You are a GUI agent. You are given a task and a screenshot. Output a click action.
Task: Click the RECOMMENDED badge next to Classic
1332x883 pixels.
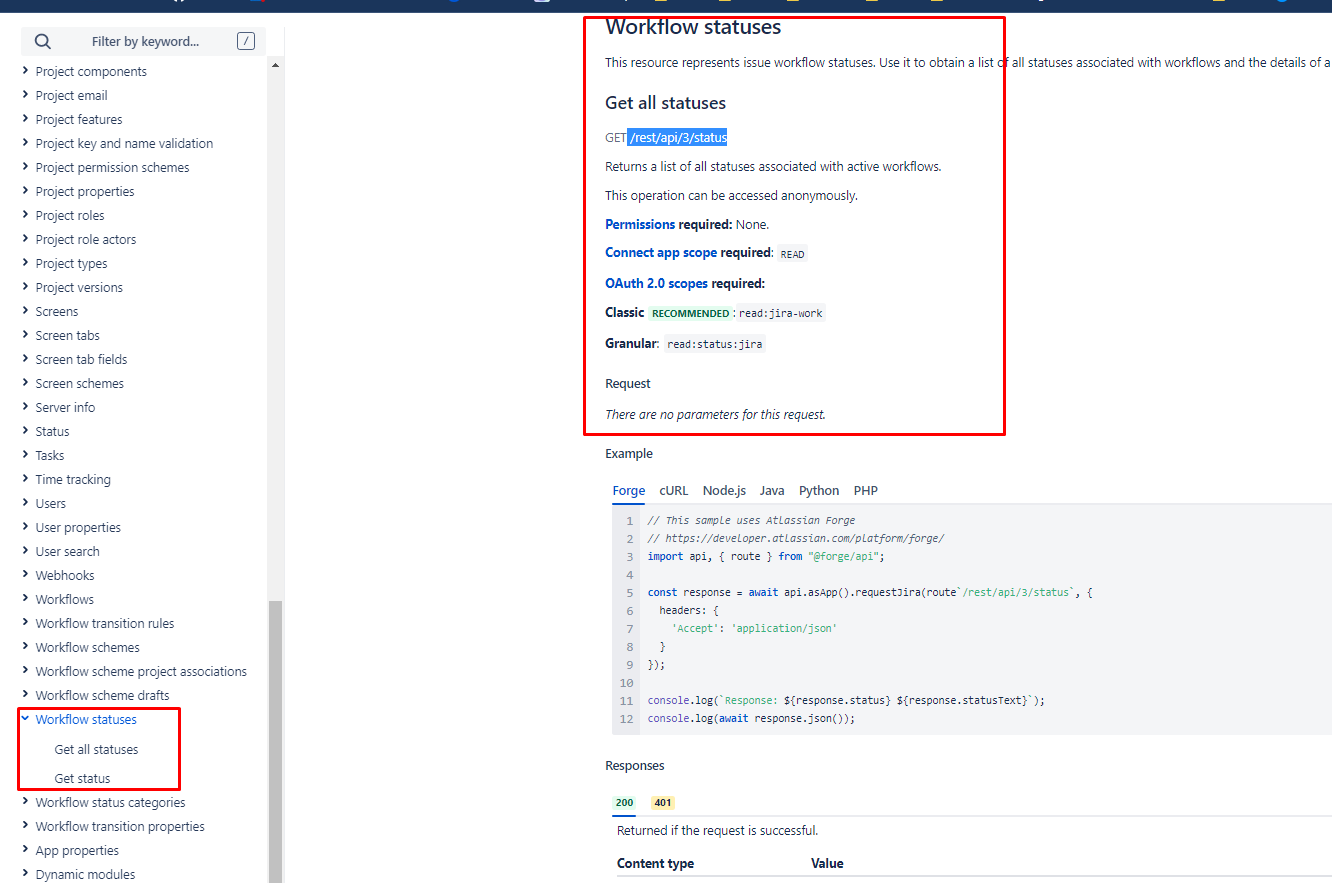coord(690,313)
